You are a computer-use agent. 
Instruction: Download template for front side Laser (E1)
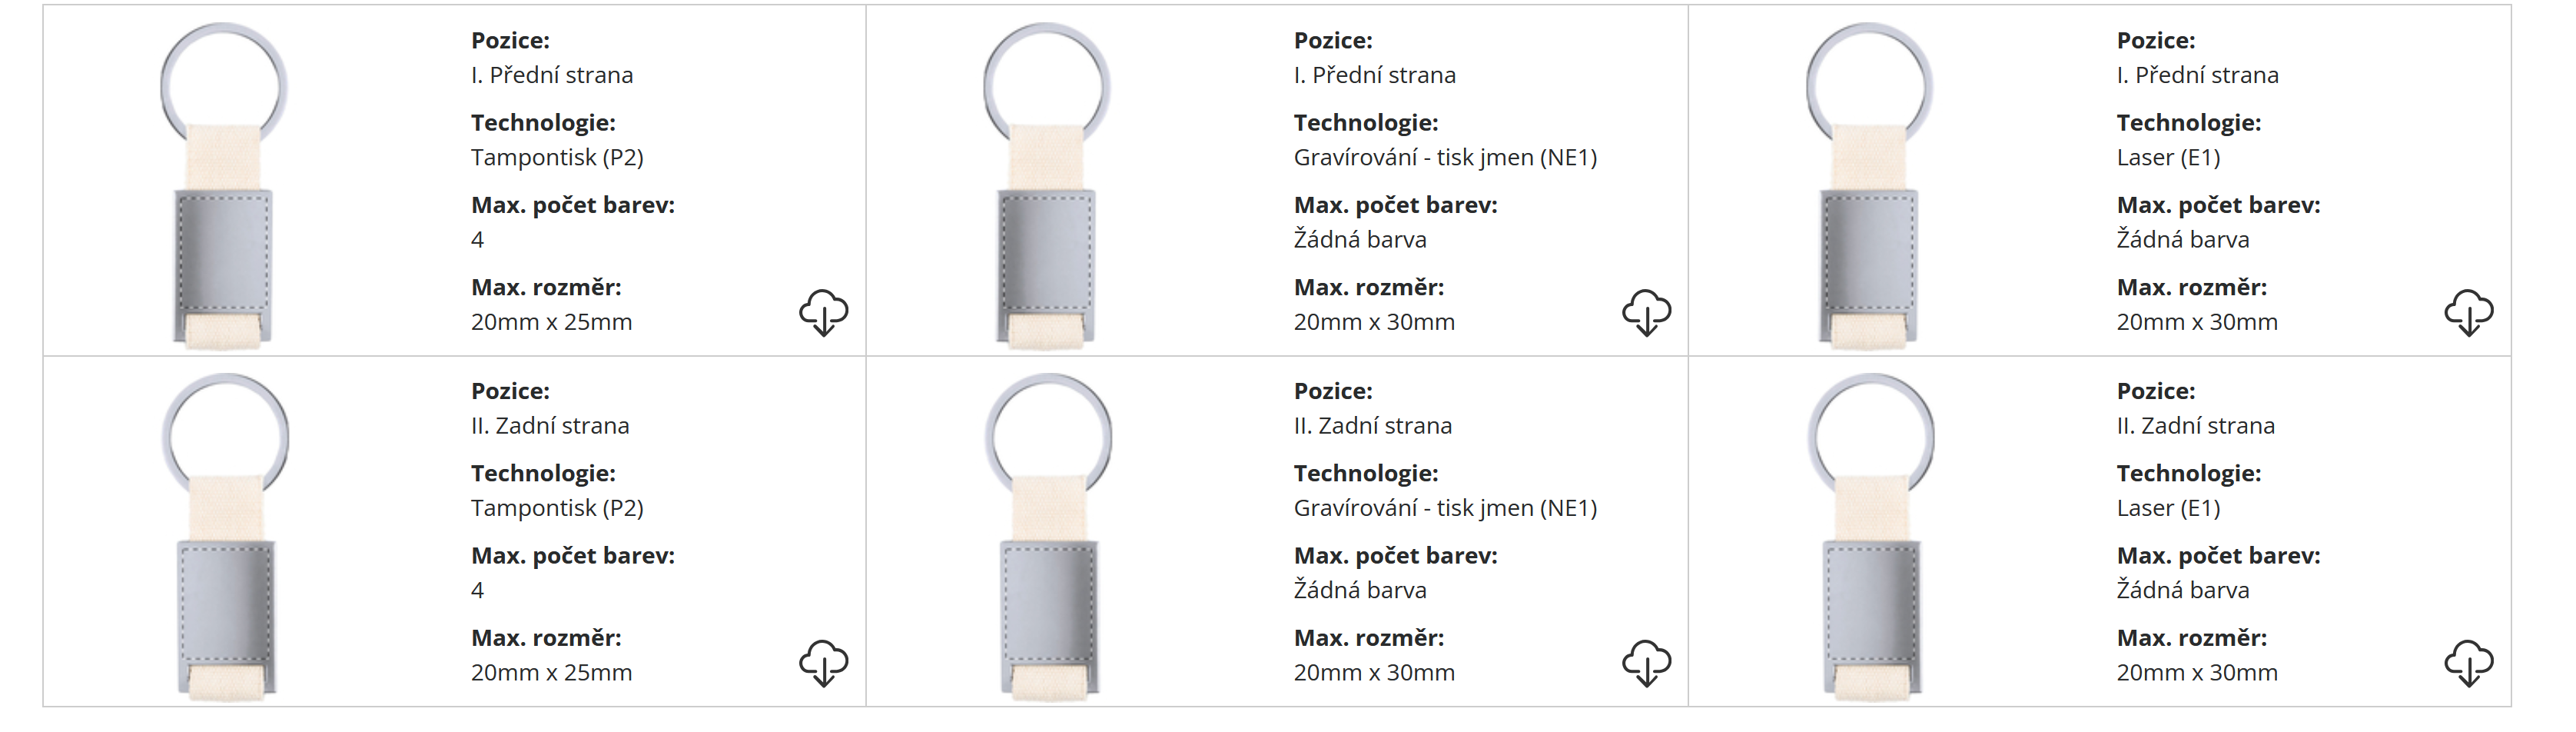coord(2468,313)
